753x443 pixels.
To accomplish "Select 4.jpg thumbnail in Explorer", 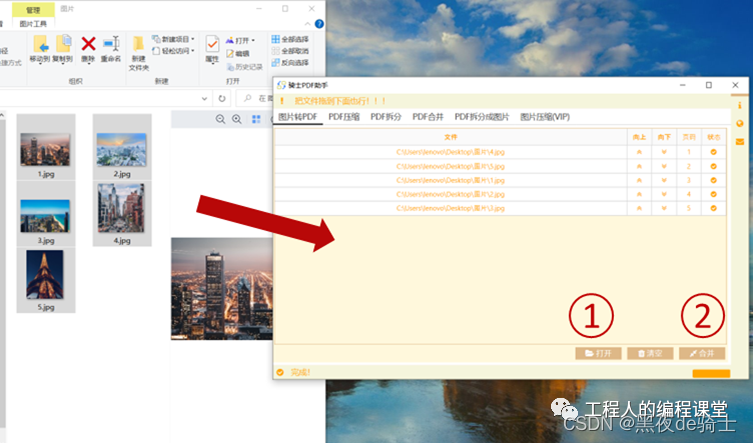I will [121, 208].
